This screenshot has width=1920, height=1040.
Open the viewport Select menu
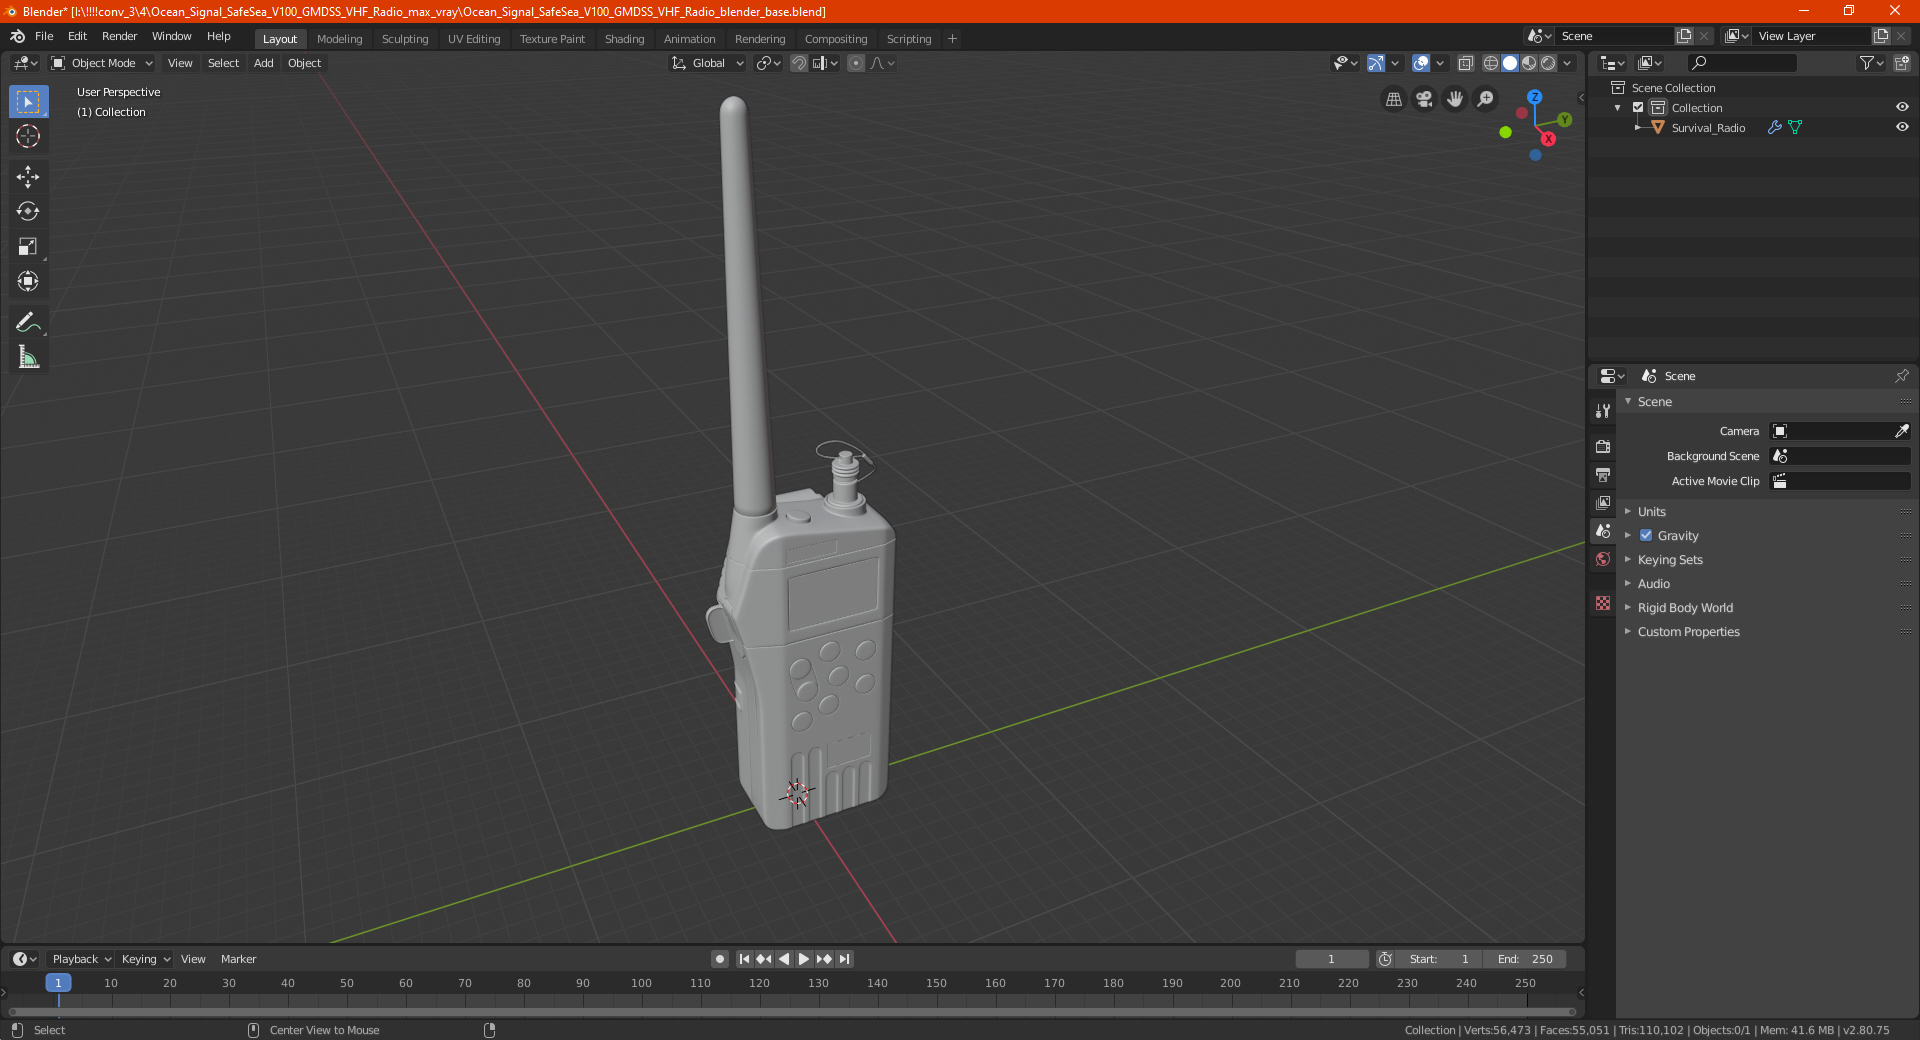pos(223,63)
